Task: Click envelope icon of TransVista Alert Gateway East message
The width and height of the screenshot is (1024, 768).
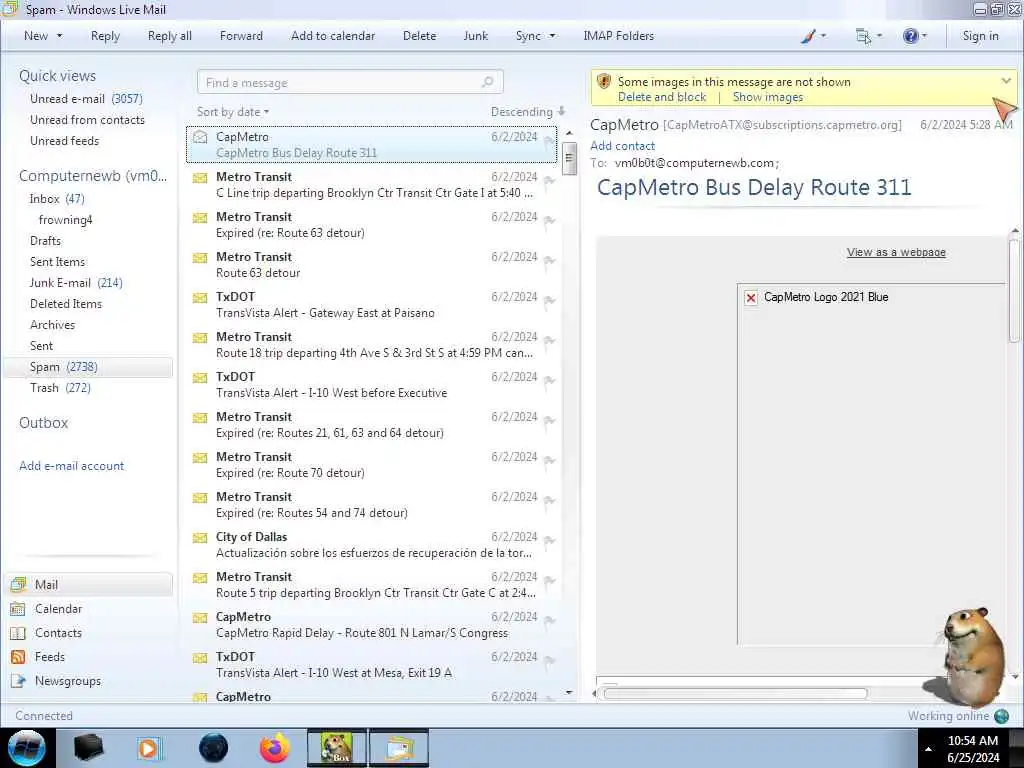Action: click(200, 298)
